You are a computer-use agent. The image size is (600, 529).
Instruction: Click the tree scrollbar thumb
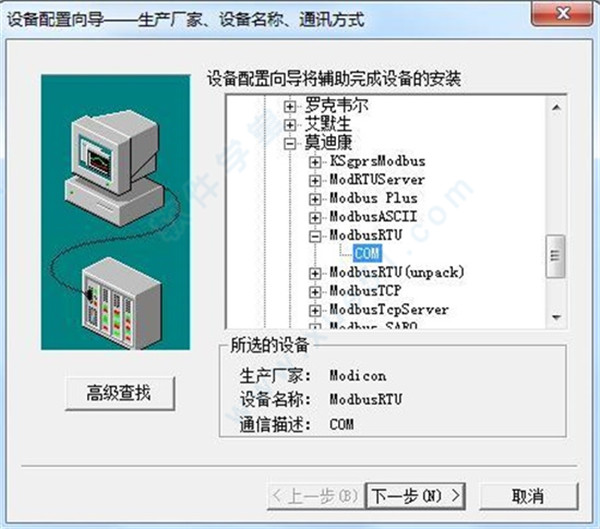pyautogui.click(x=556, y=256)
